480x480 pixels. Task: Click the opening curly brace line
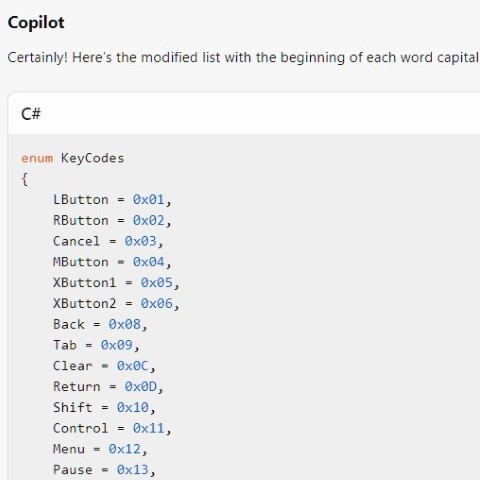[x=24, y=179]
